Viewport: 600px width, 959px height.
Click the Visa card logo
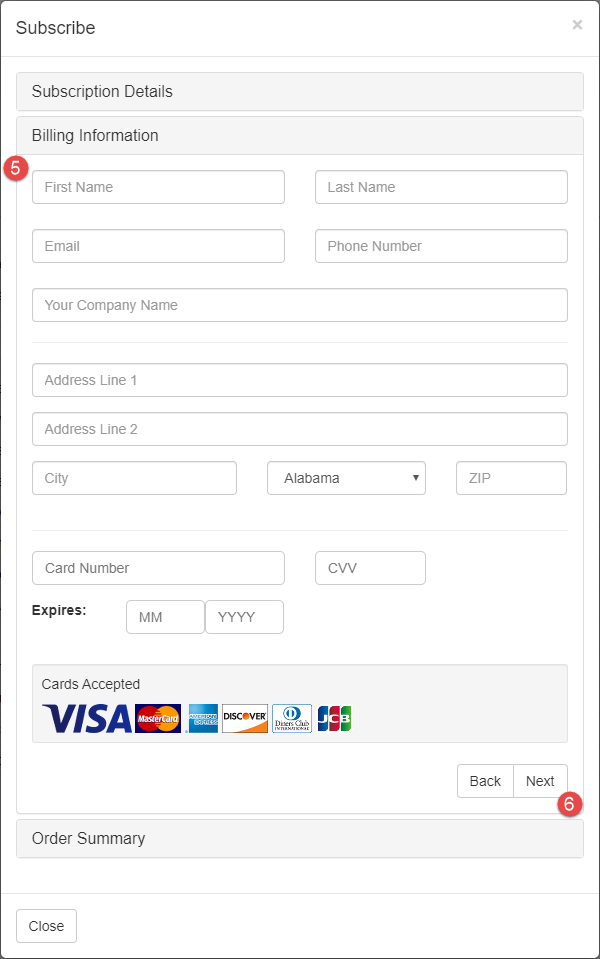pos(87,718)
